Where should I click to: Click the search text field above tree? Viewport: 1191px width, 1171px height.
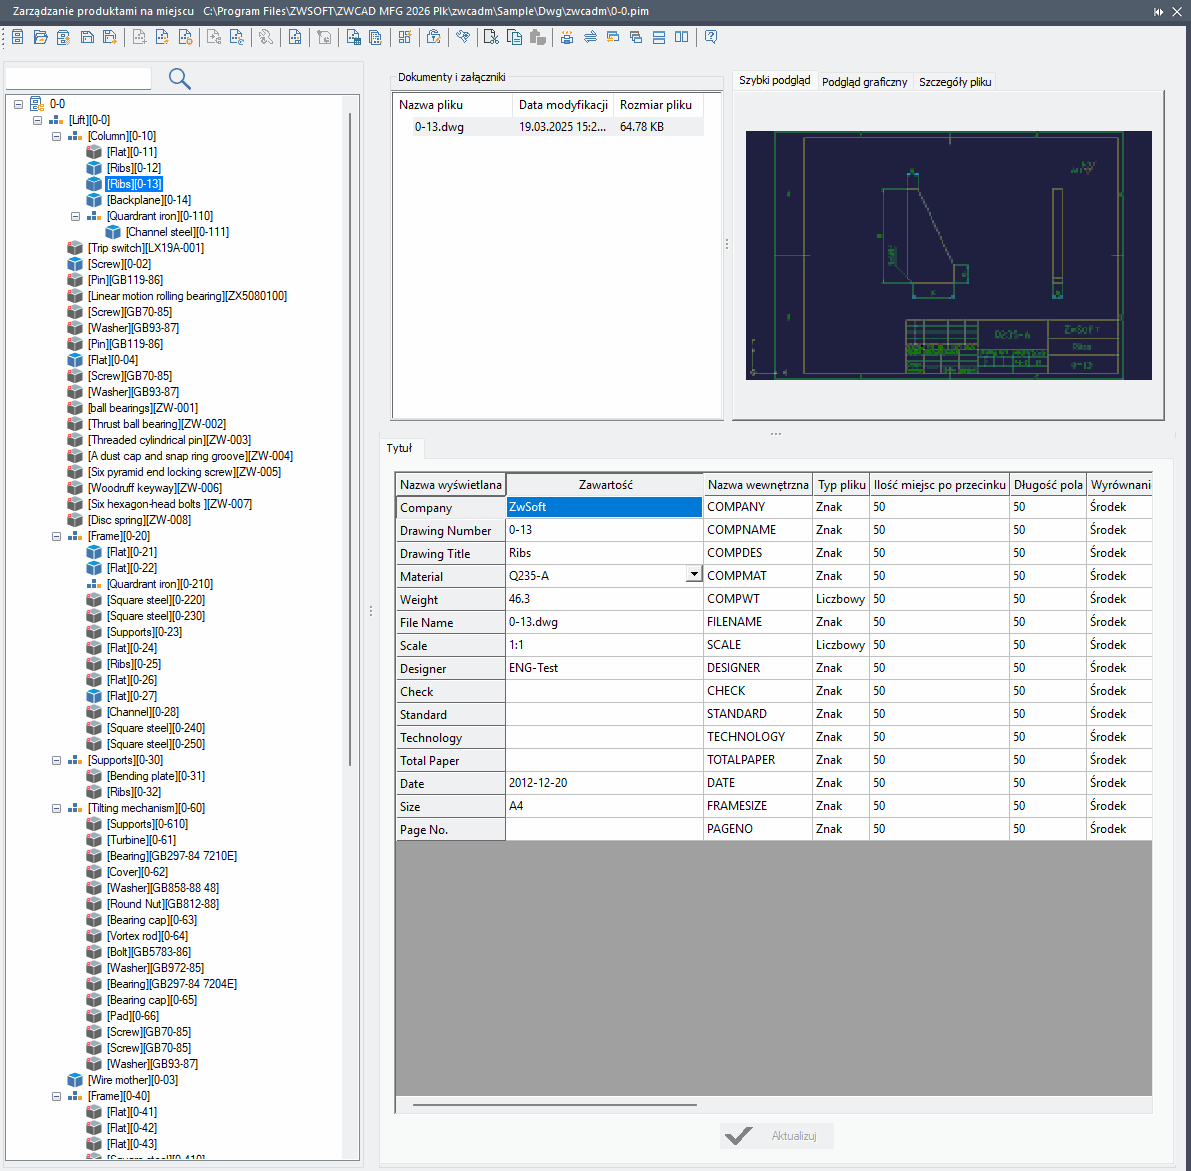tap(78, 78)
